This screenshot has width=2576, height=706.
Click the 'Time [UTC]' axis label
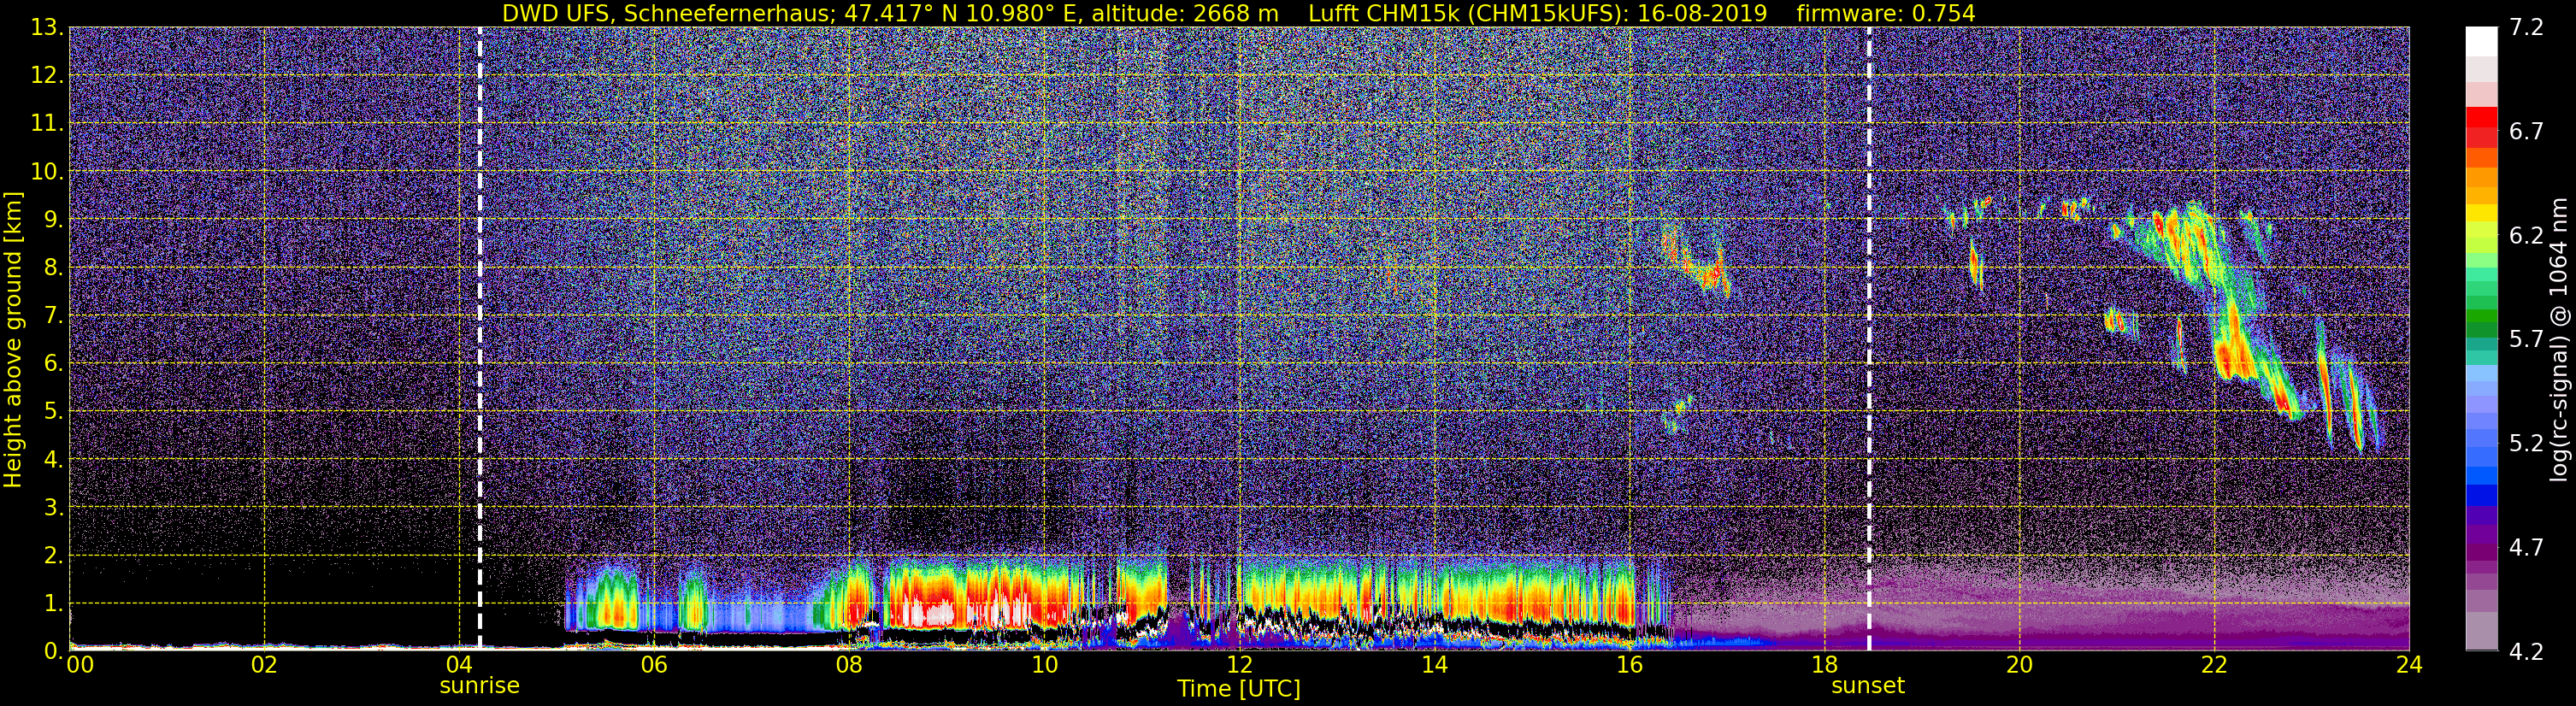[x=1239, y=689]
